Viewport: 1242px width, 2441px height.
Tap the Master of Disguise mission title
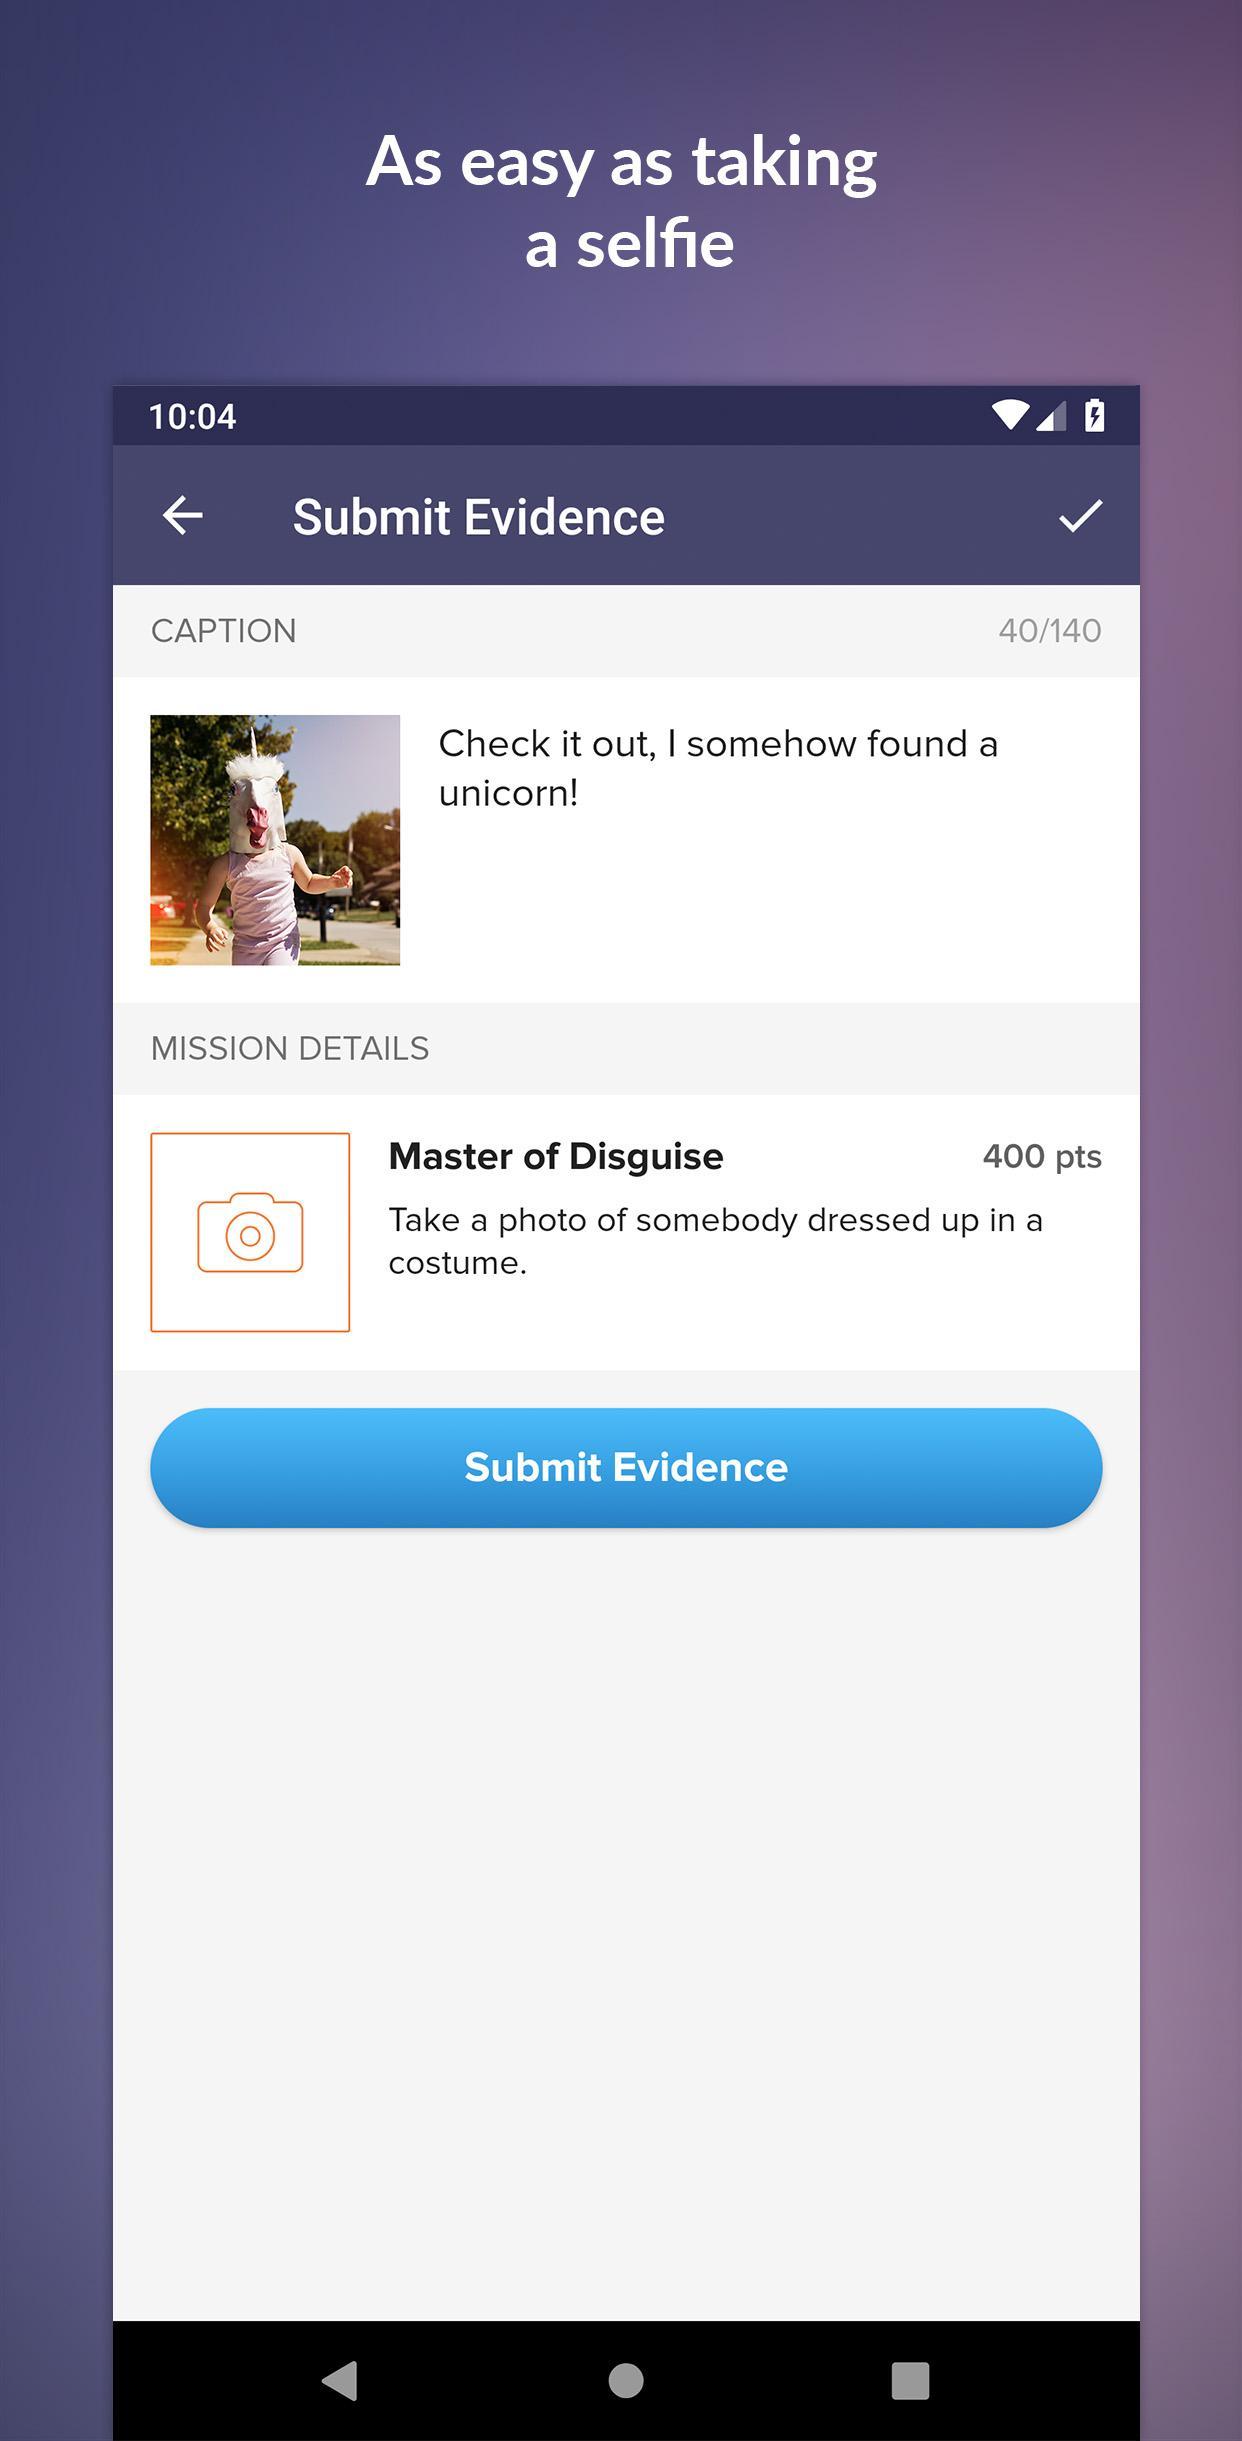556,1156
